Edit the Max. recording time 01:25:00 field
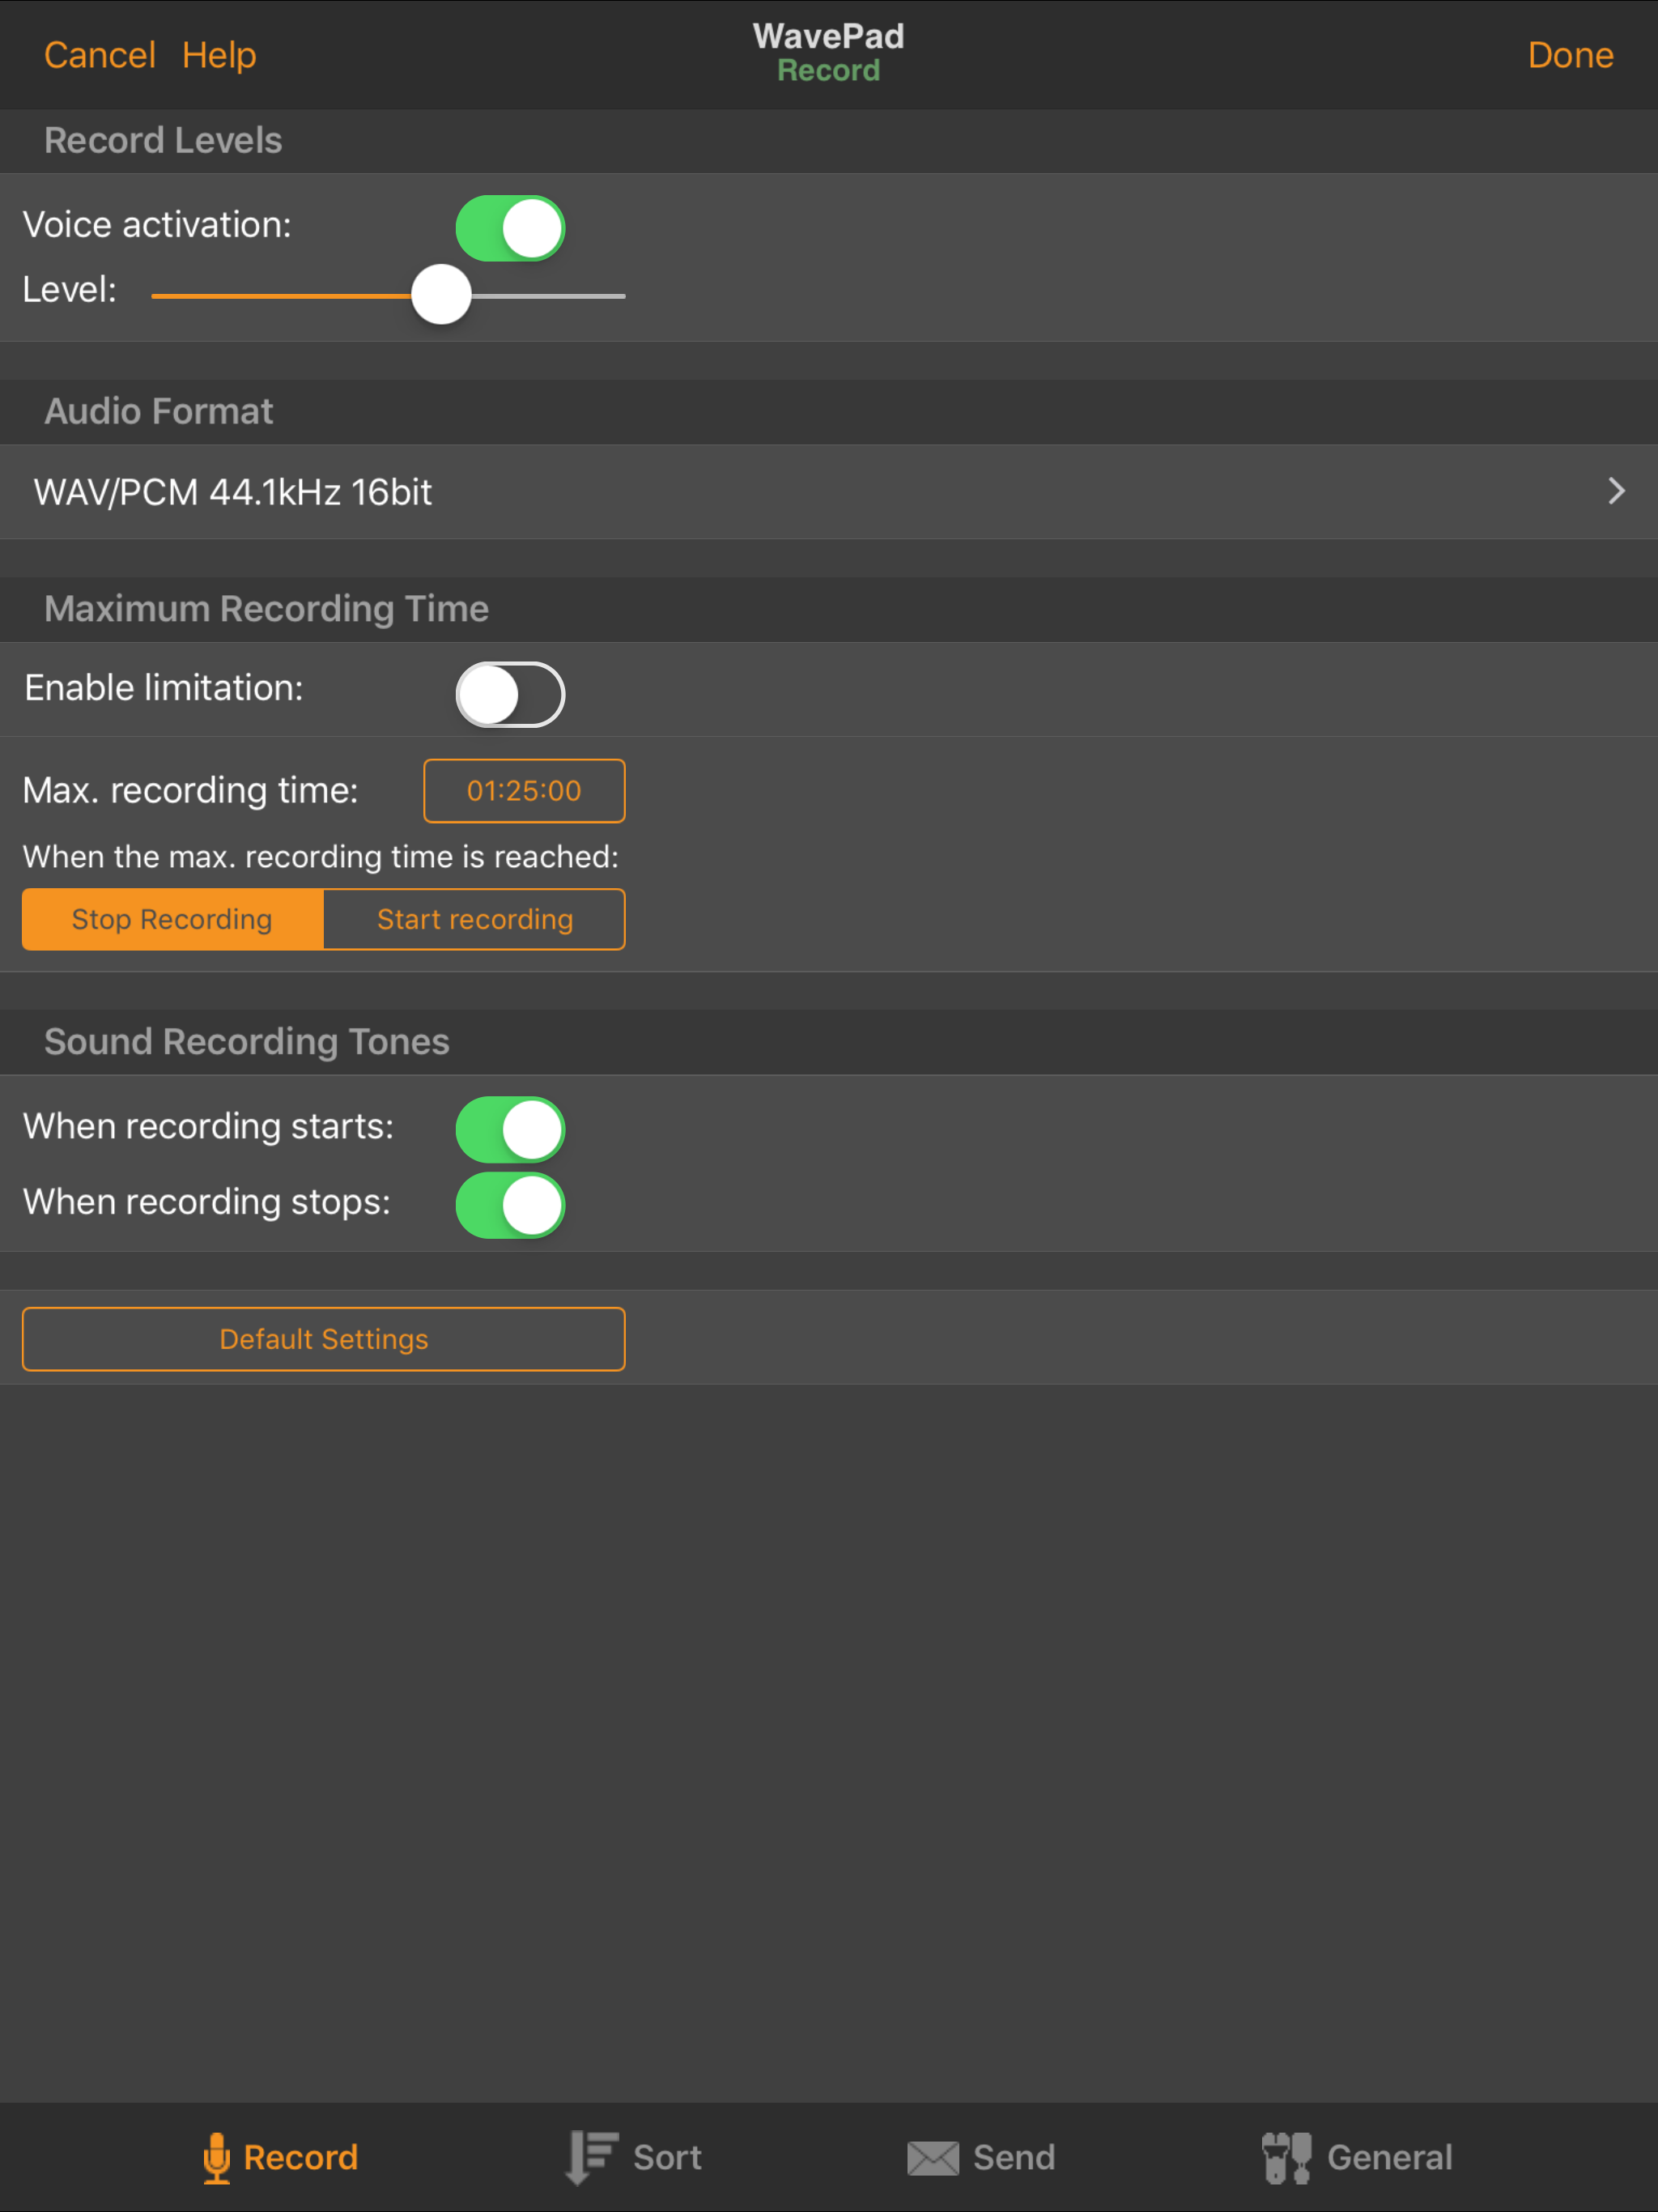1658x2212 pixels. (524, 791)
